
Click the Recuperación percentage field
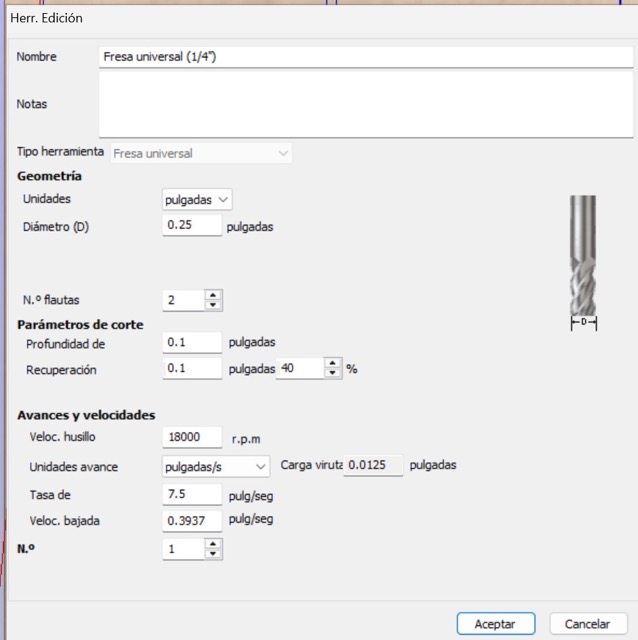tap(300, 369)
